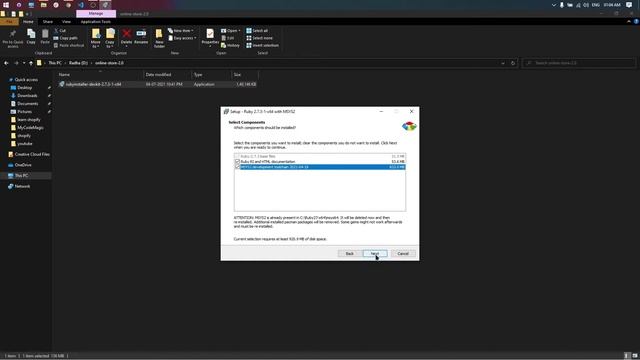Show hidden system tray icons
Viewport: 640px width, 360px height.
tap(553, 5)
